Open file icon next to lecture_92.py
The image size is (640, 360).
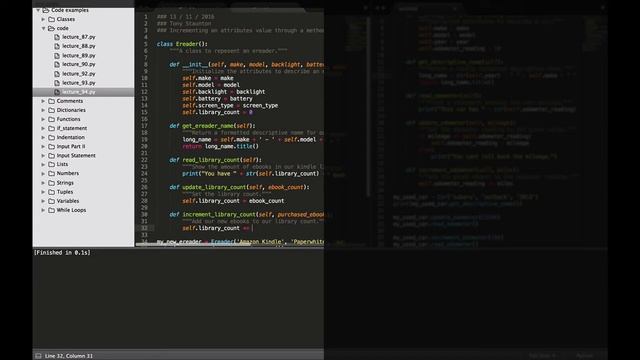(x=57, y=74)
